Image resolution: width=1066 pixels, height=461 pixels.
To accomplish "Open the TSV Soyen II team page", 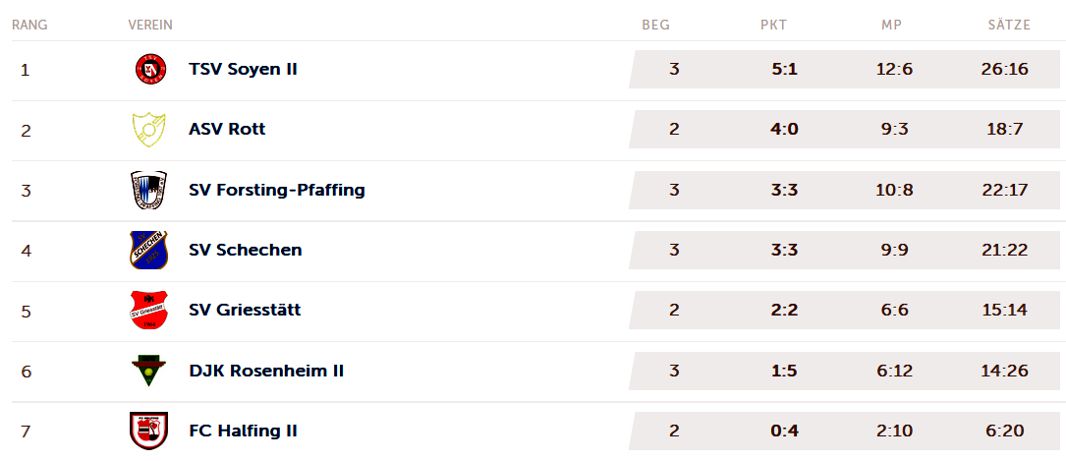I will (x=243, y=69).
